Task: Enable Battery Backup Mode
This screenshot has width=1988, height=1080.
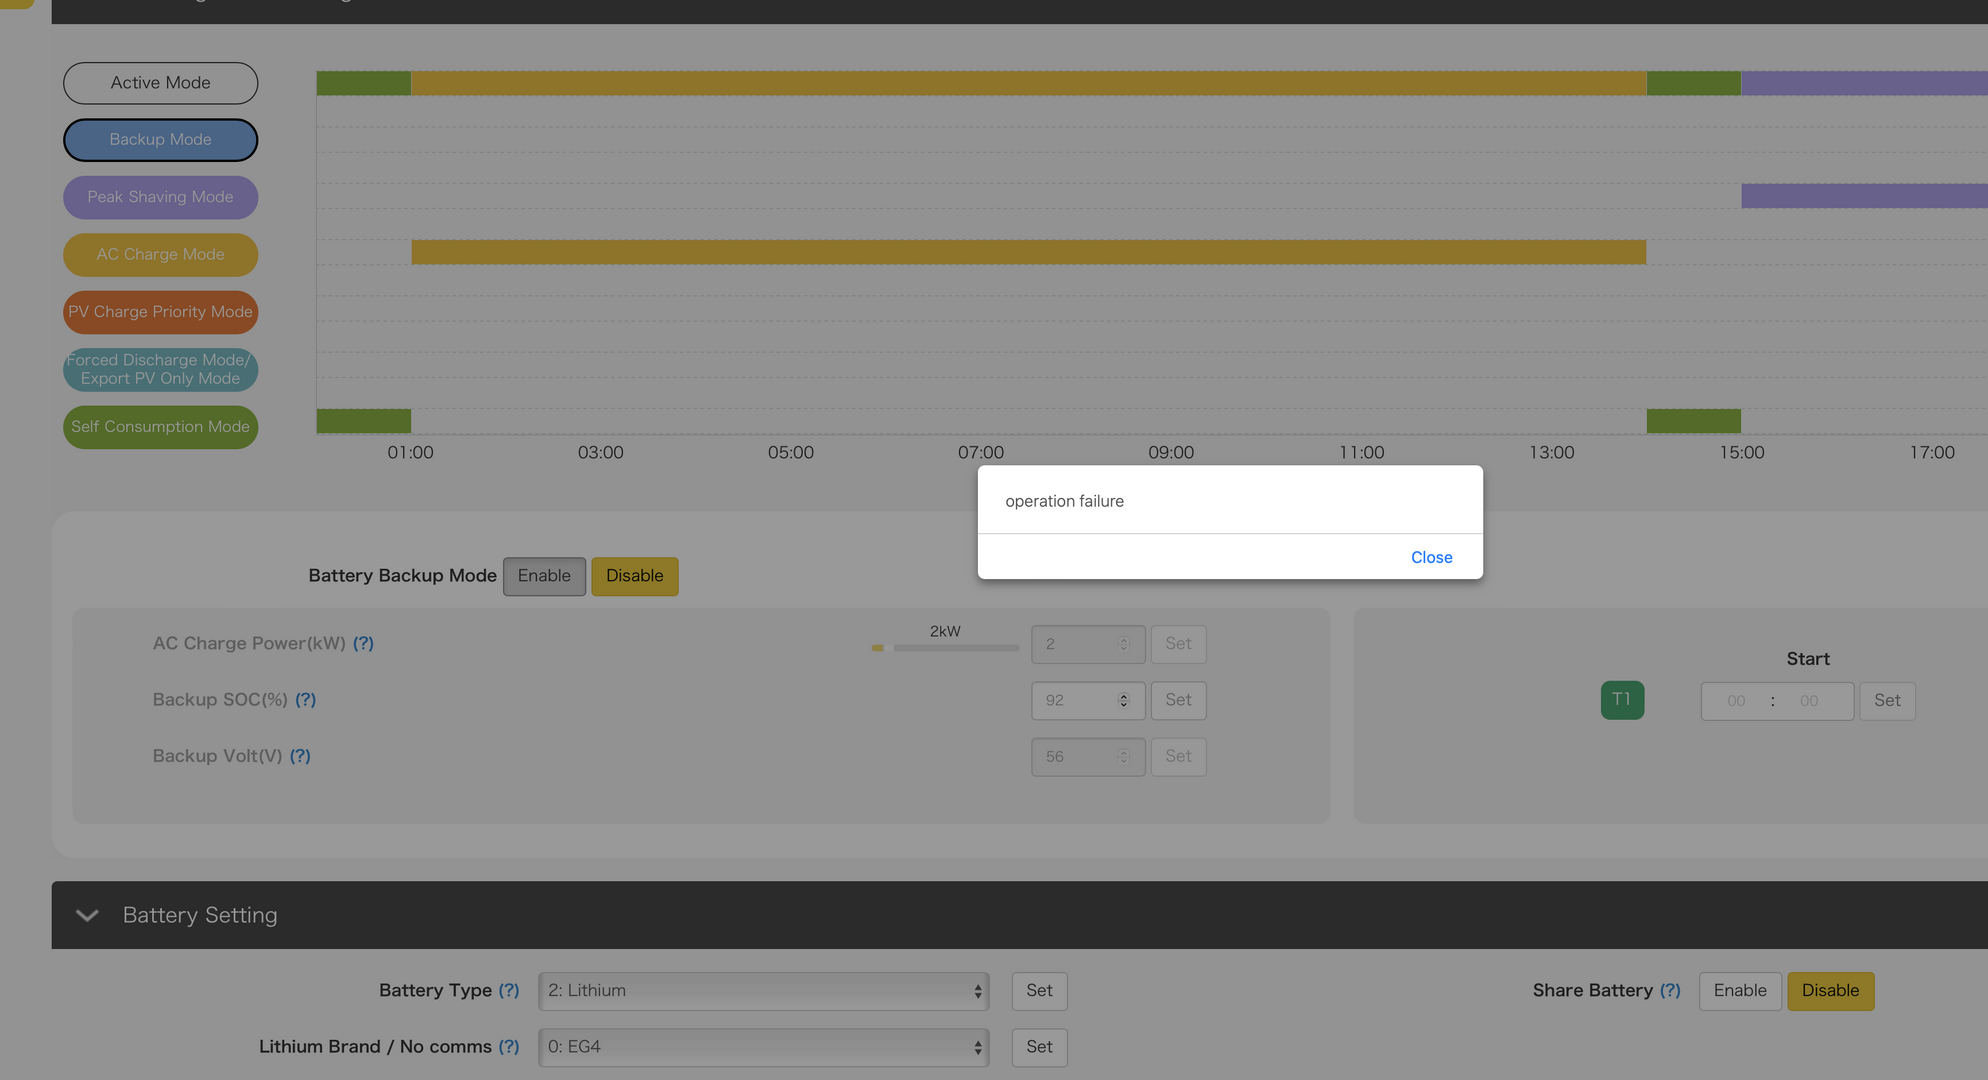Action: [544, 576]
